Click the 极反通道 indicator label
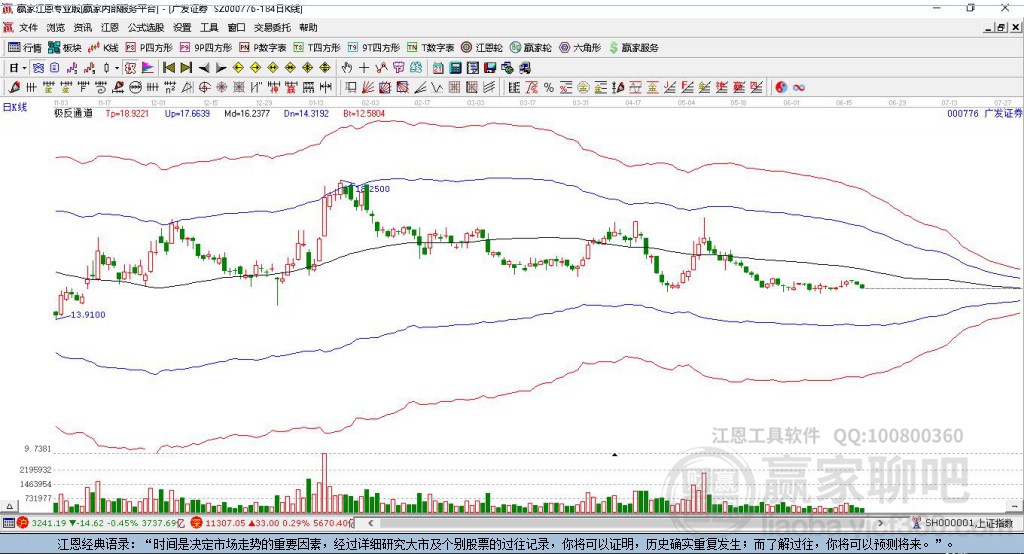Screen dimensions: 1024x554 pyautogui.click(x=73, y=114)
